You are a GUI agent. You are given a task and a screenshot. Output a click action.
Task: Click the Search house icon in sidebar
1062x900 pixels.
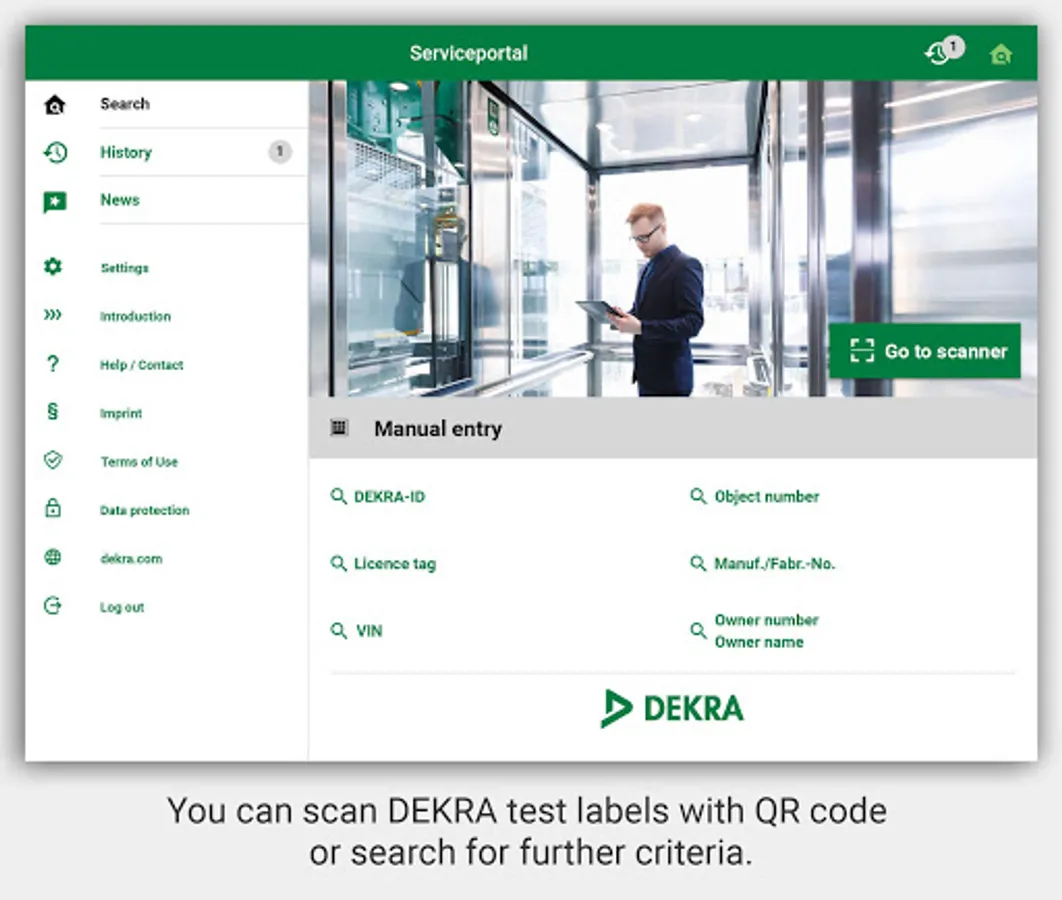55,104
